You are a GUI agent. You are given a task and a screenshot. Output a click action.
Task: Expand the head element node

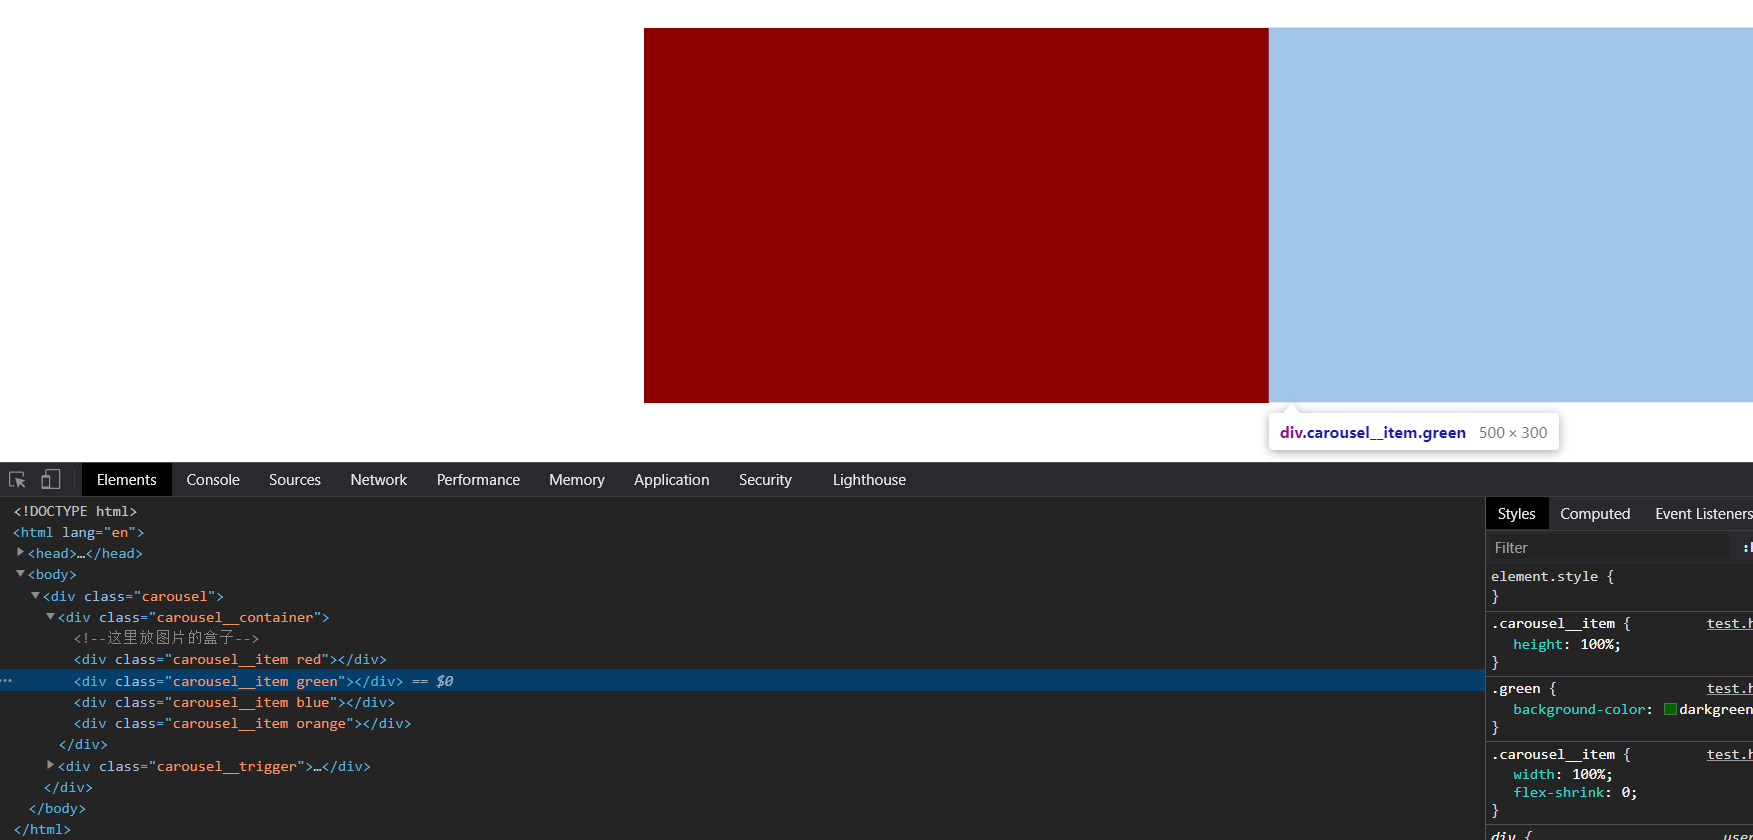click(x=20, y=552)
